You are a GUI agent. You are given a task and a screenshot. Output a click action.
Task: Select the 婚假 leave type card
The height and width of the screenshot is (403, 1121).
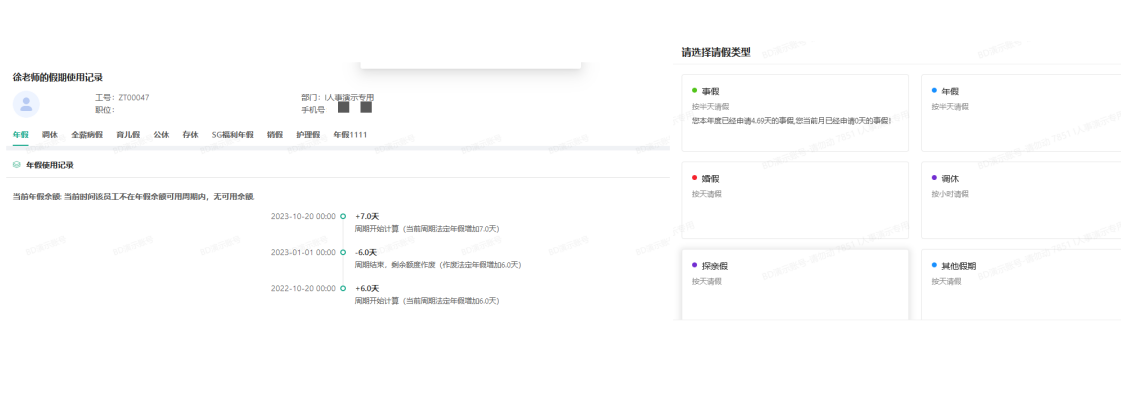tap(795, 199)
